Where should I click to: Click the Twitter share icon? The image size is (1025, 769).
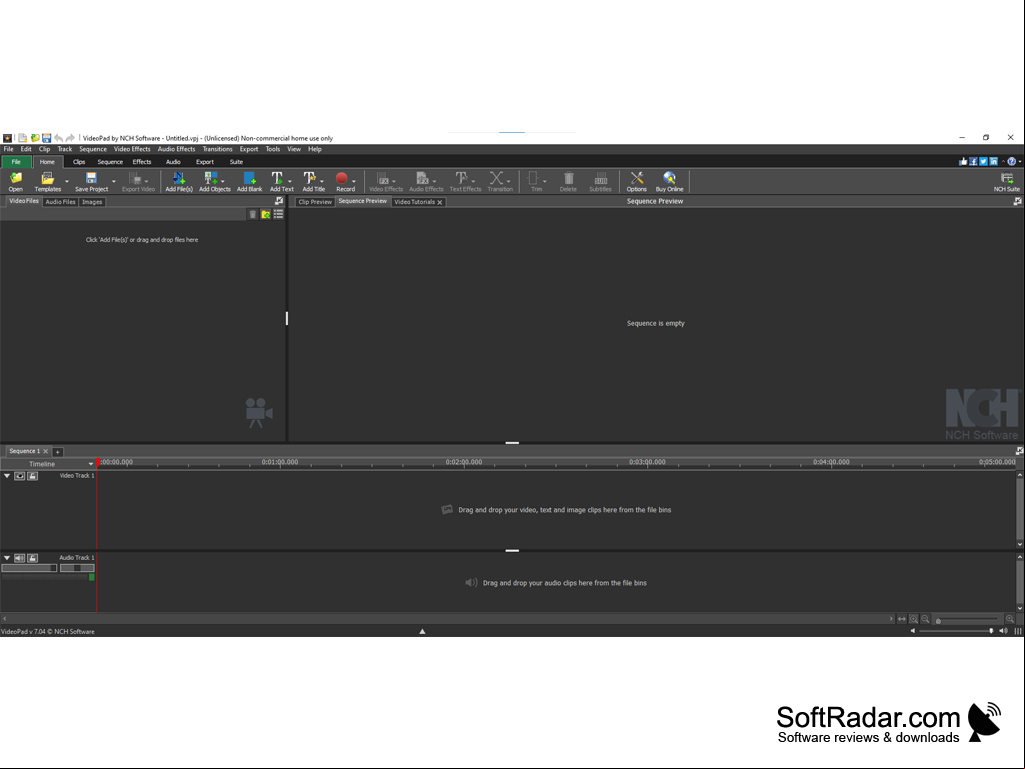coord(983,162)
